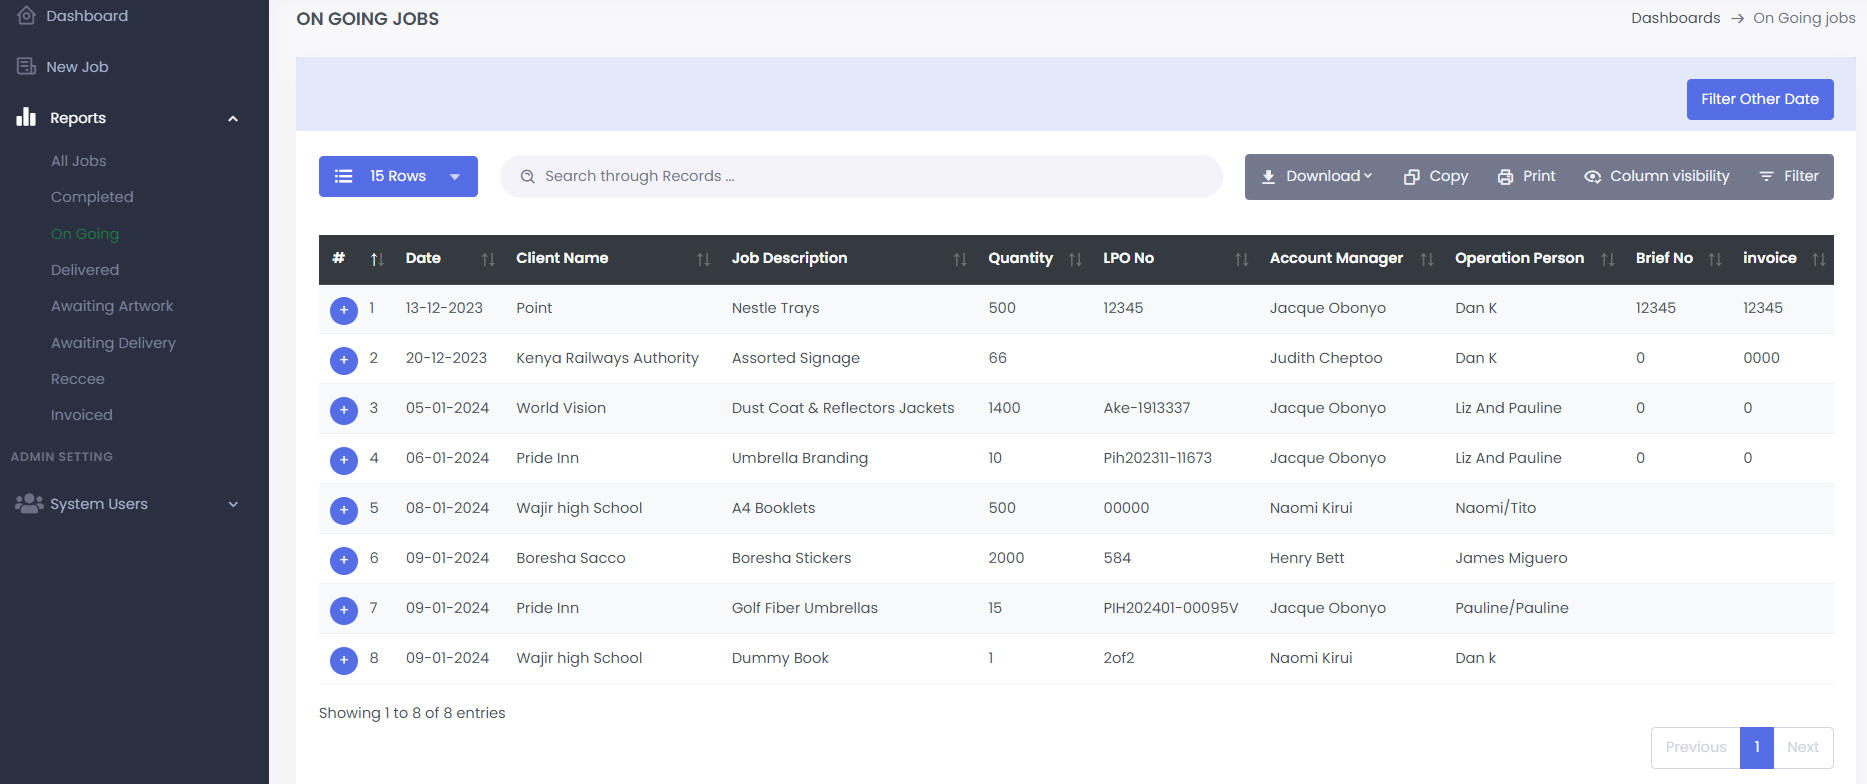Click the copy icon beside Copy
Viewport: 1867px width, 784px height.
click(x=1412, y=176)
